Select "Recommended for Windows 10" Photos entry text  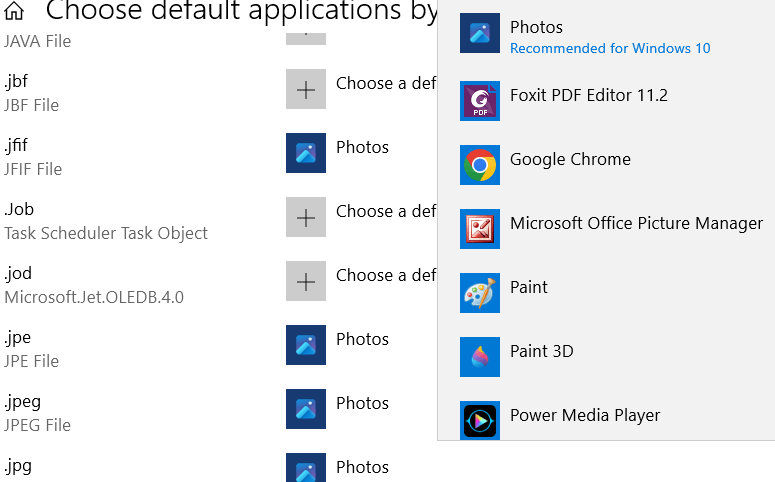point(610,49)
